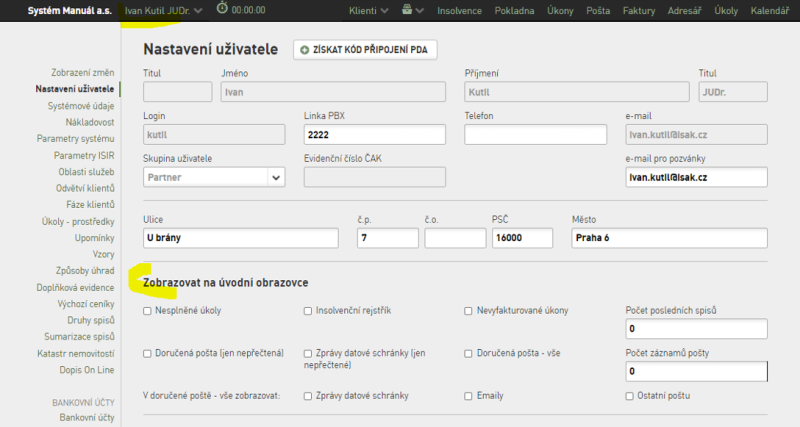Enable the Emaily checkbox
The image size is (800, 427).
[468, 396]
